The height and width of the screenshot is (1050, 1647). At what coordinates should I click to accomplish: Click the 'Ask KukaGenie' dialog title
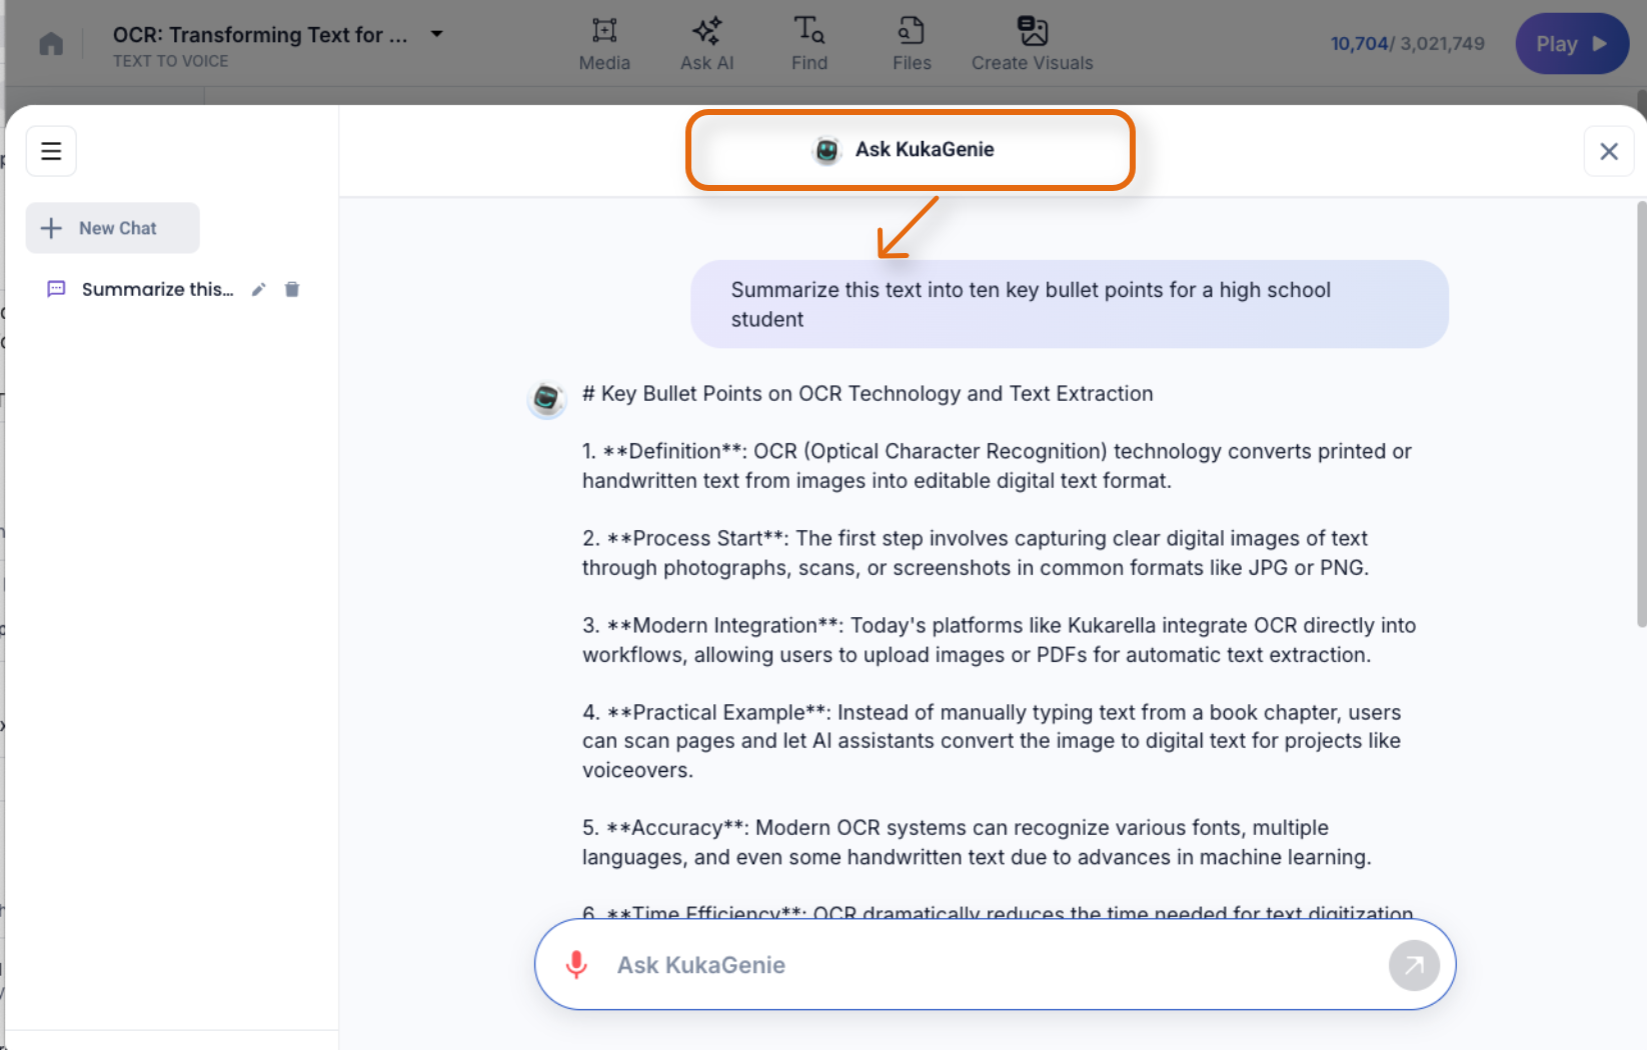click(924, 150)
